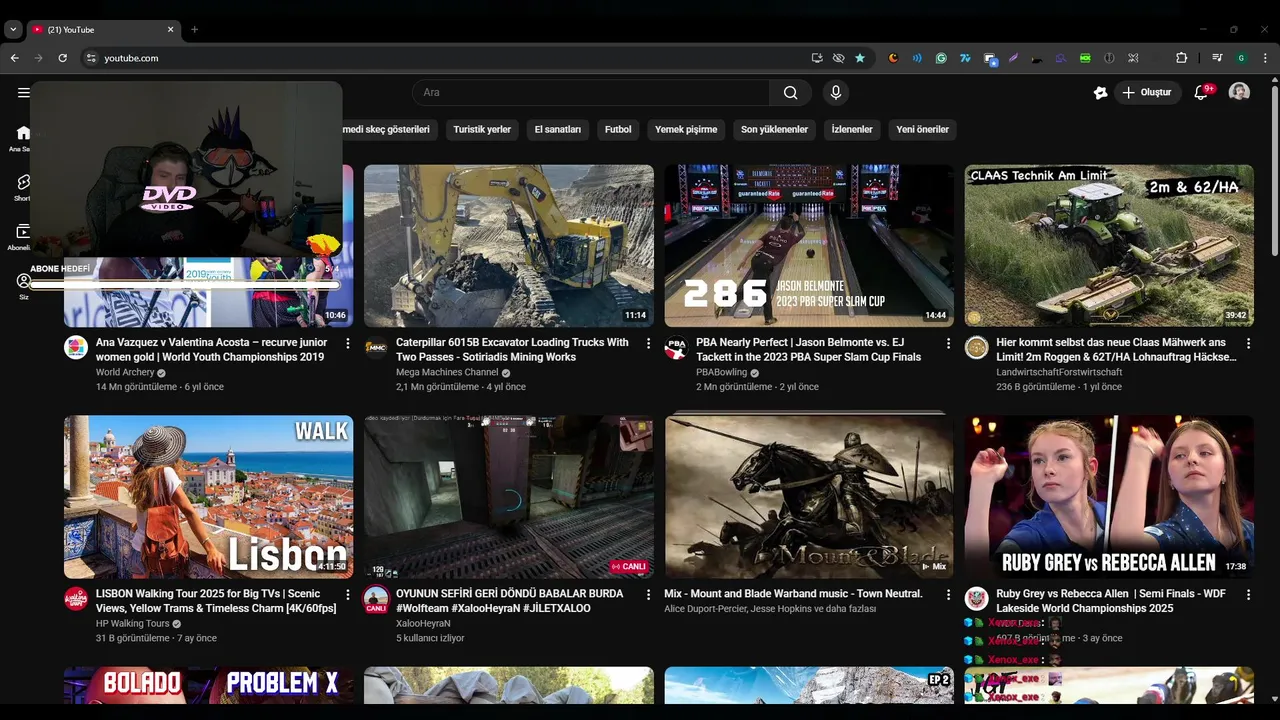1280x720 pixels.
Task: Open HP Walking Tours channel link
Action: [x=133, y=623]
